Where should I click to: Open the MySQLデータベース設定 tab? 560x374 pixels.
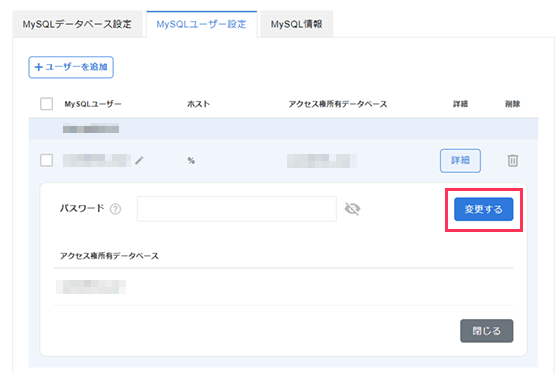[77, 24]
